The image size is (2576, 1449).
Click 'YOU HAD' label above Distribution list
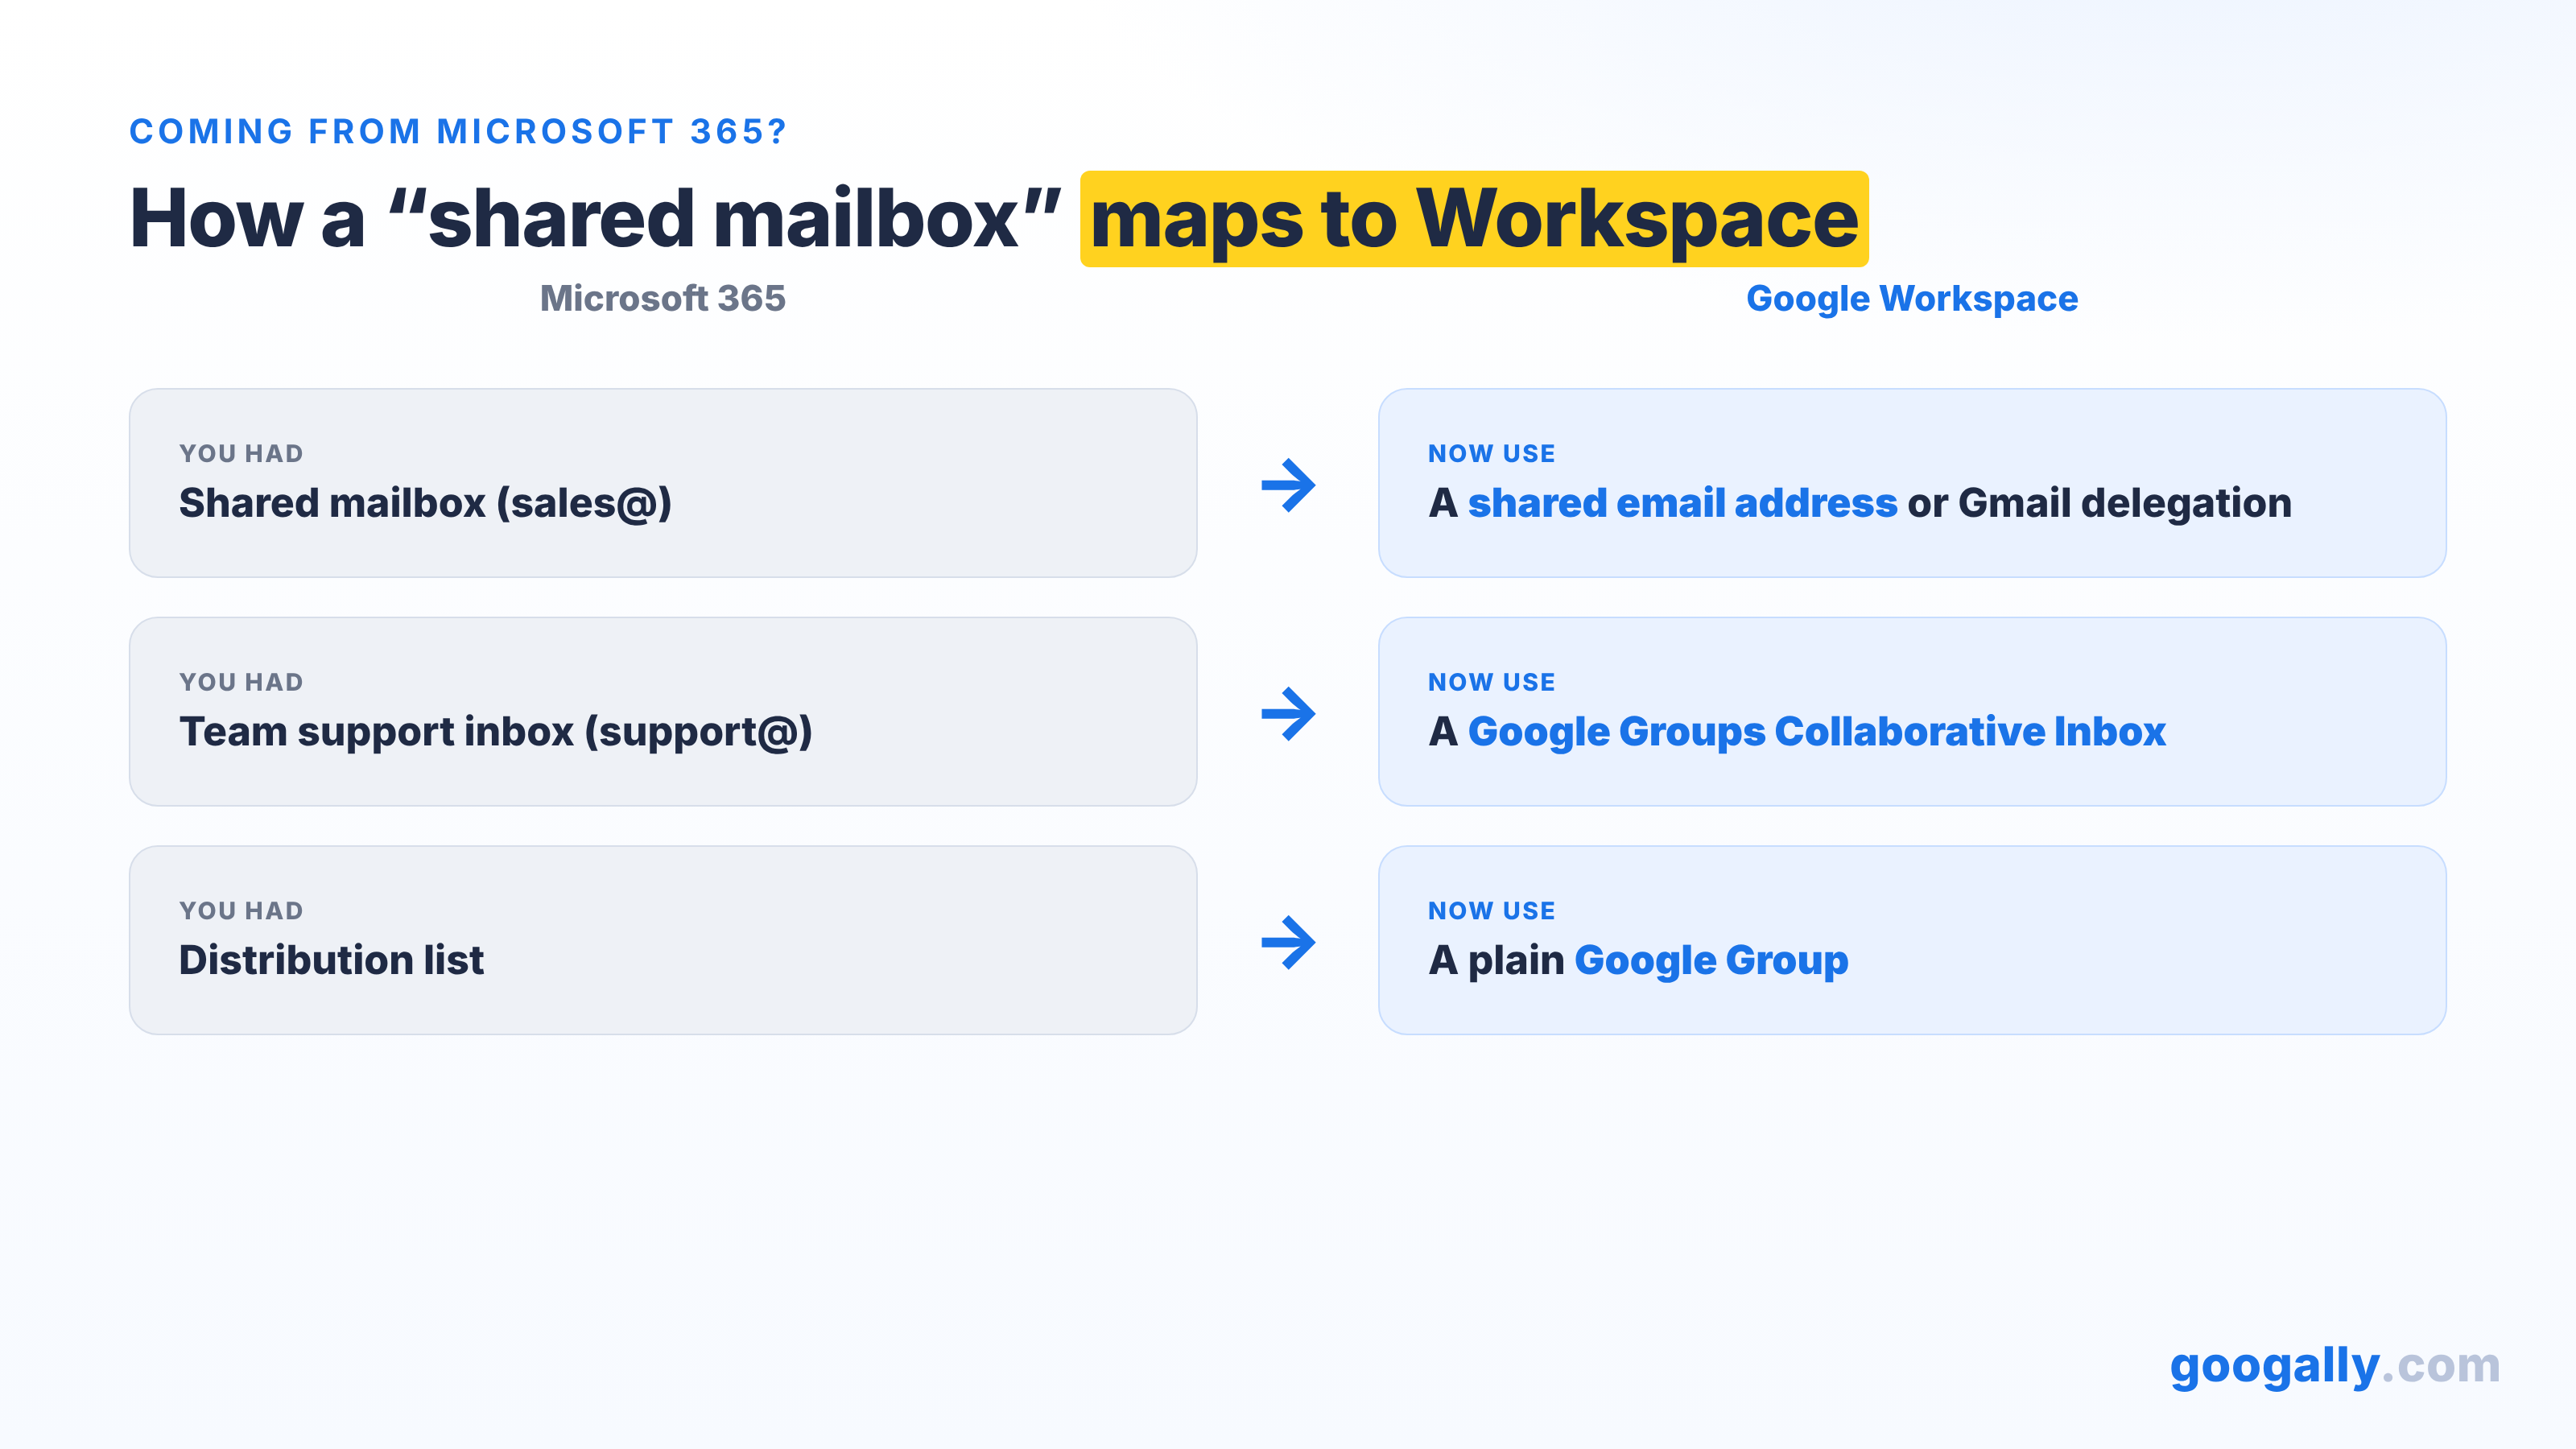pos(241,911)
